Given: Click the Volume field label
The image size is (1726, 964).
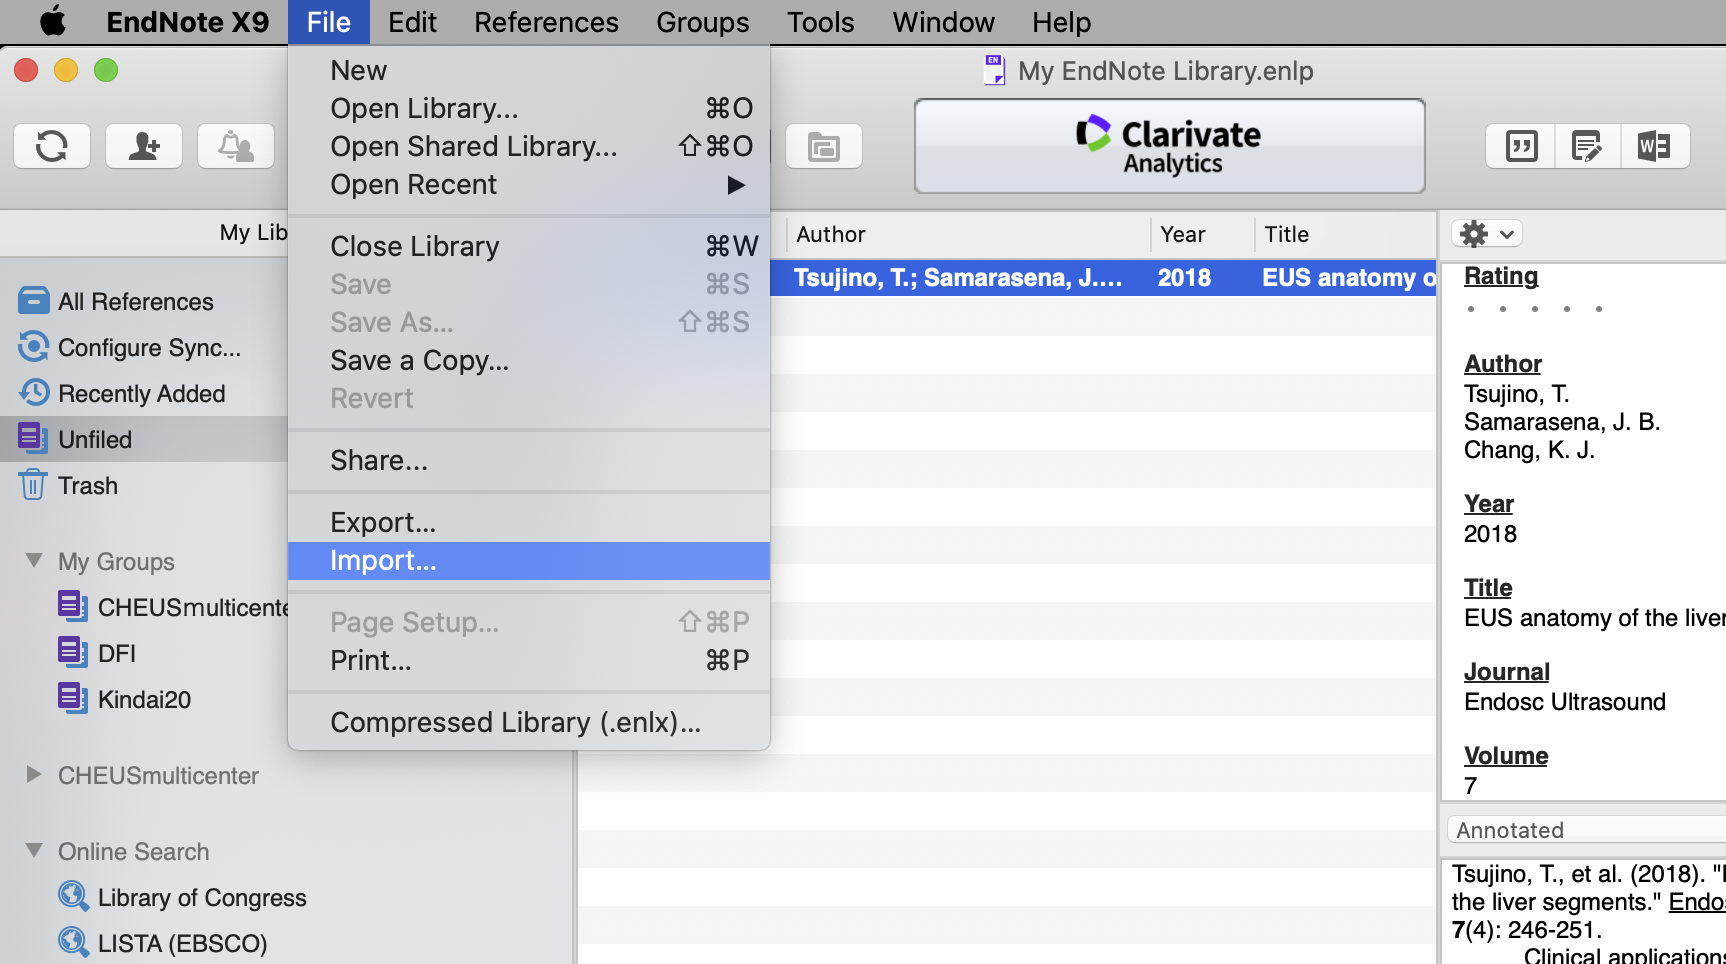Looking at the screenshot, I should pos(1505,755).
